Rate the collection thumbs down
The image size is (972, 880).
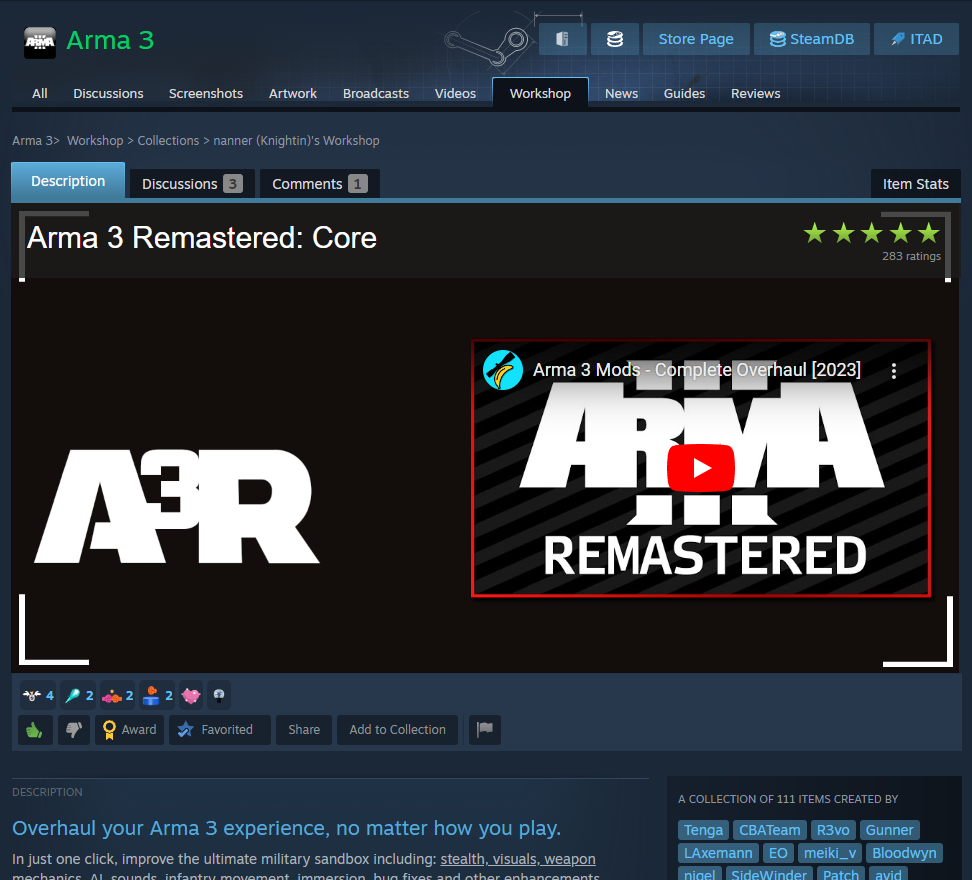click(74, 730)
